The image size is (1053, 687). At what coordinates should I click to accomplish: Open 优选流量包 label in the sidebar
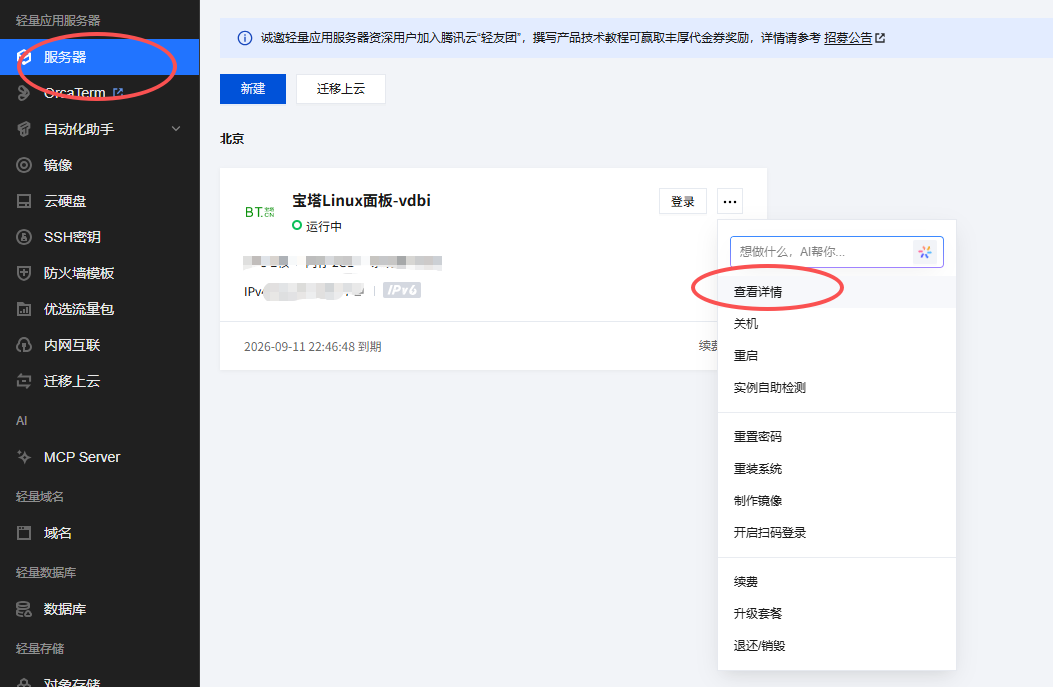[x=79, y=309]
